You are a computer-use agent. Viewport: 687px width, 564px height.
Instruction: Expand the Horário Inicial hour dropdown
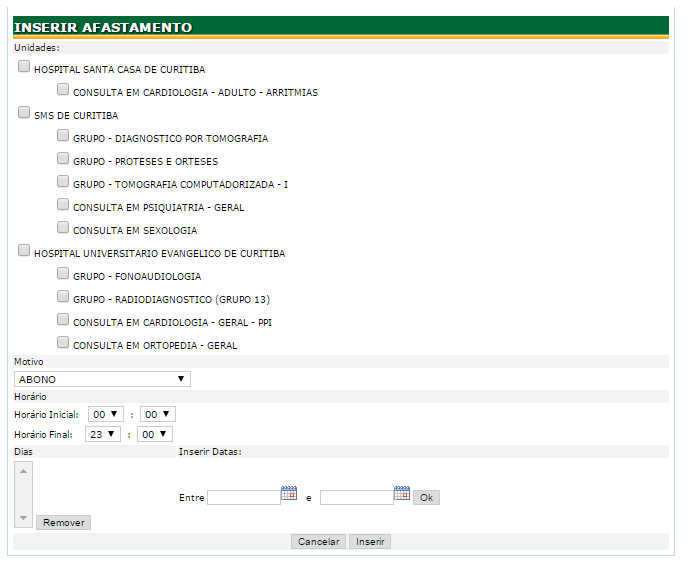(105, 414)
